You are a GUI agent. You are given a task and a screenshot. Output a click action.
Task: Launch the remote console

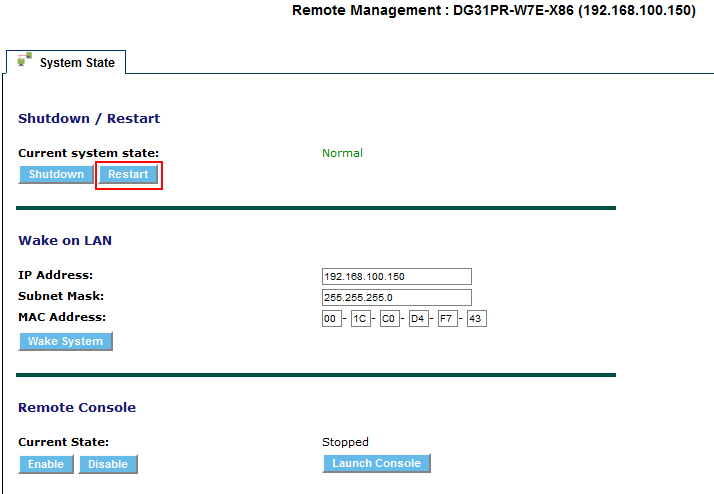(376, 464)
